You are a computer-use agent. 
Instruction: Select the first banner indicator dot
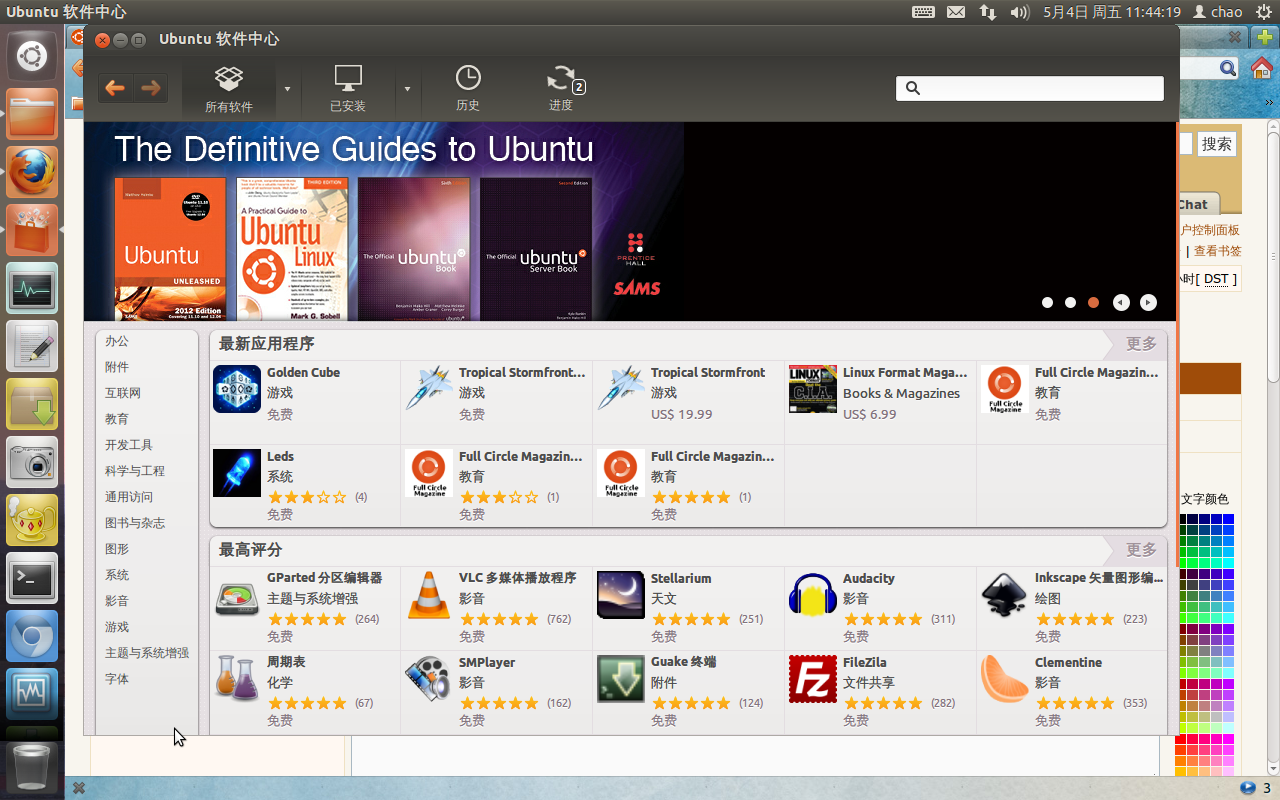1047,302
